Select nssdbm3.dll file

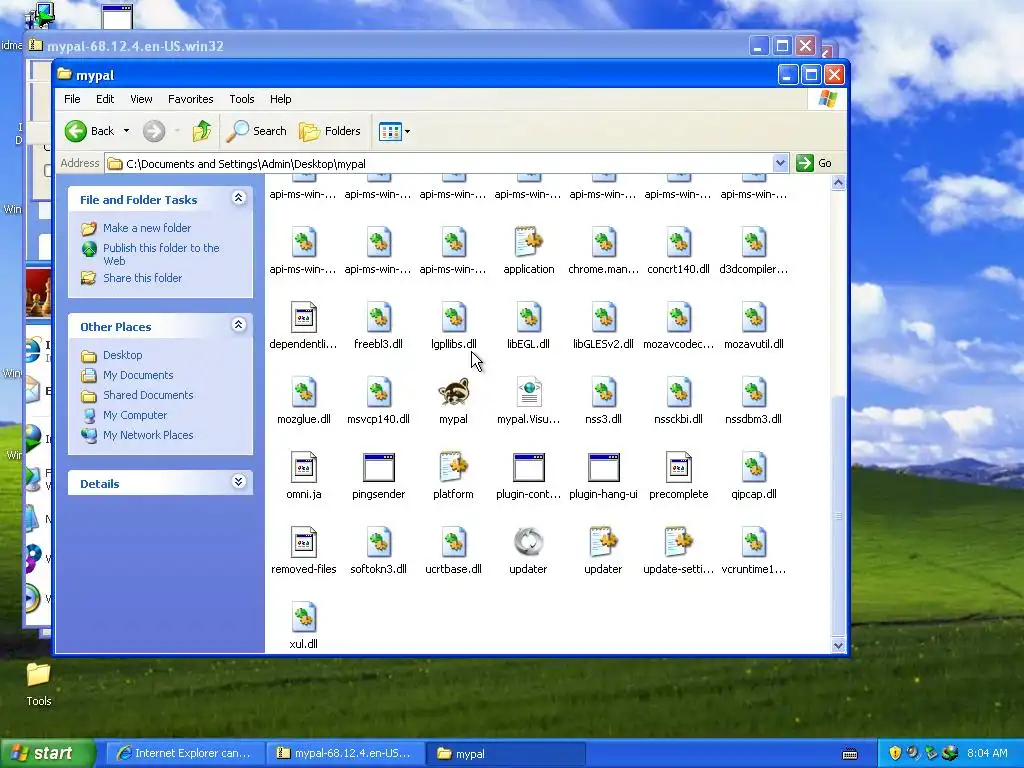point(754,392)
